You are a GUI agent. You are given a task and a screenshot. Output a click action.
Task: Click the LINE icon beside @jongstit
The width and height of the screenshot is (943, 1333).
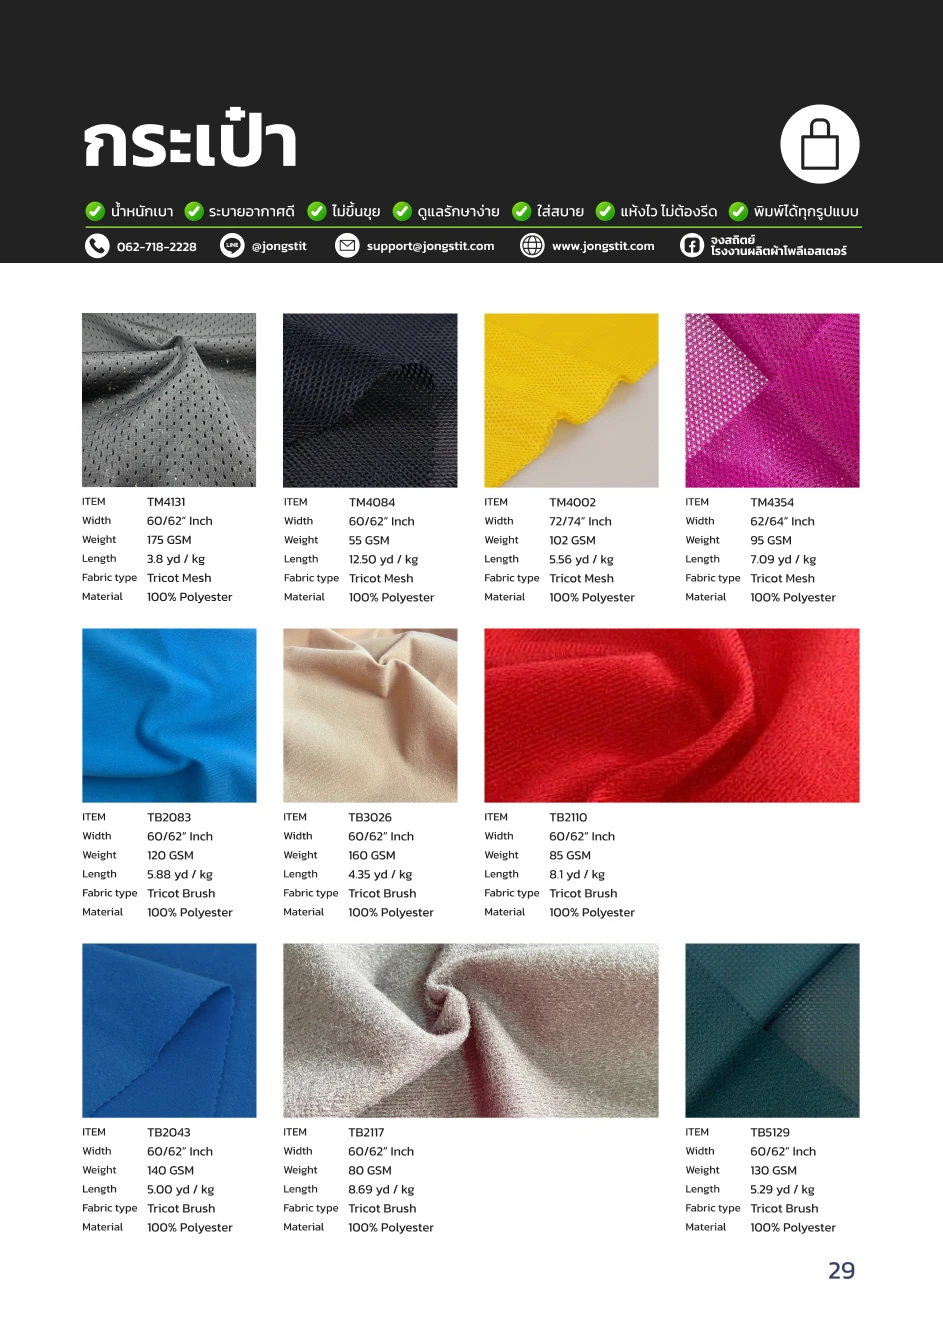(x=232, y=246)
